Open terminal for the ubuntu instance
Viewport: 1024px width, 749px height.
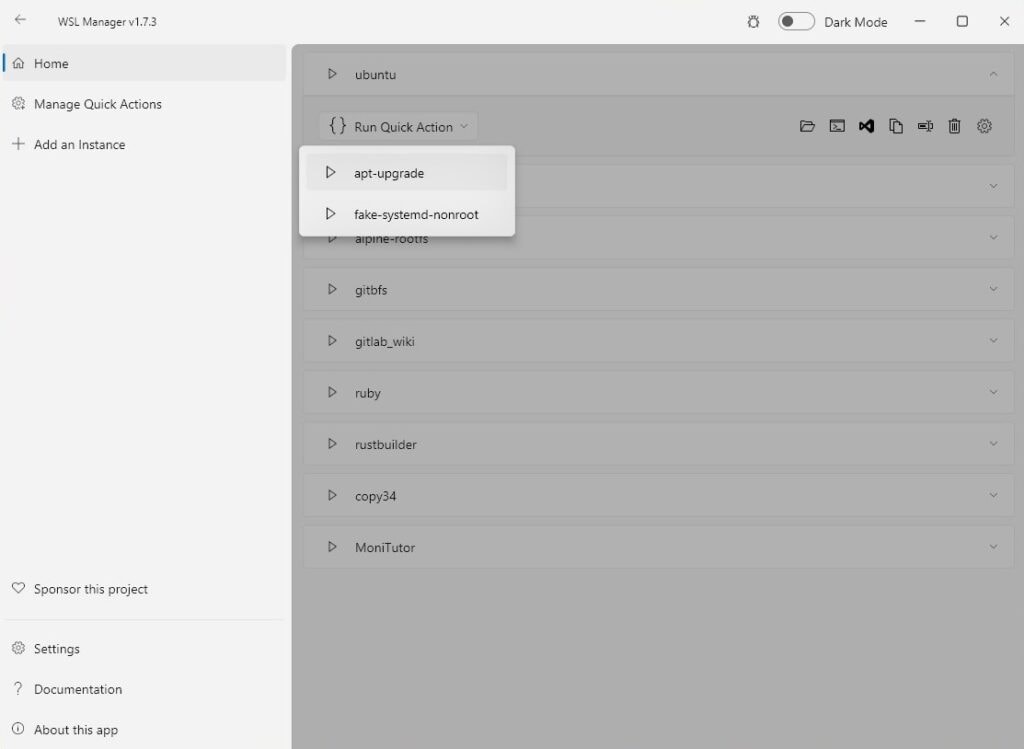[x=837, y=126]
